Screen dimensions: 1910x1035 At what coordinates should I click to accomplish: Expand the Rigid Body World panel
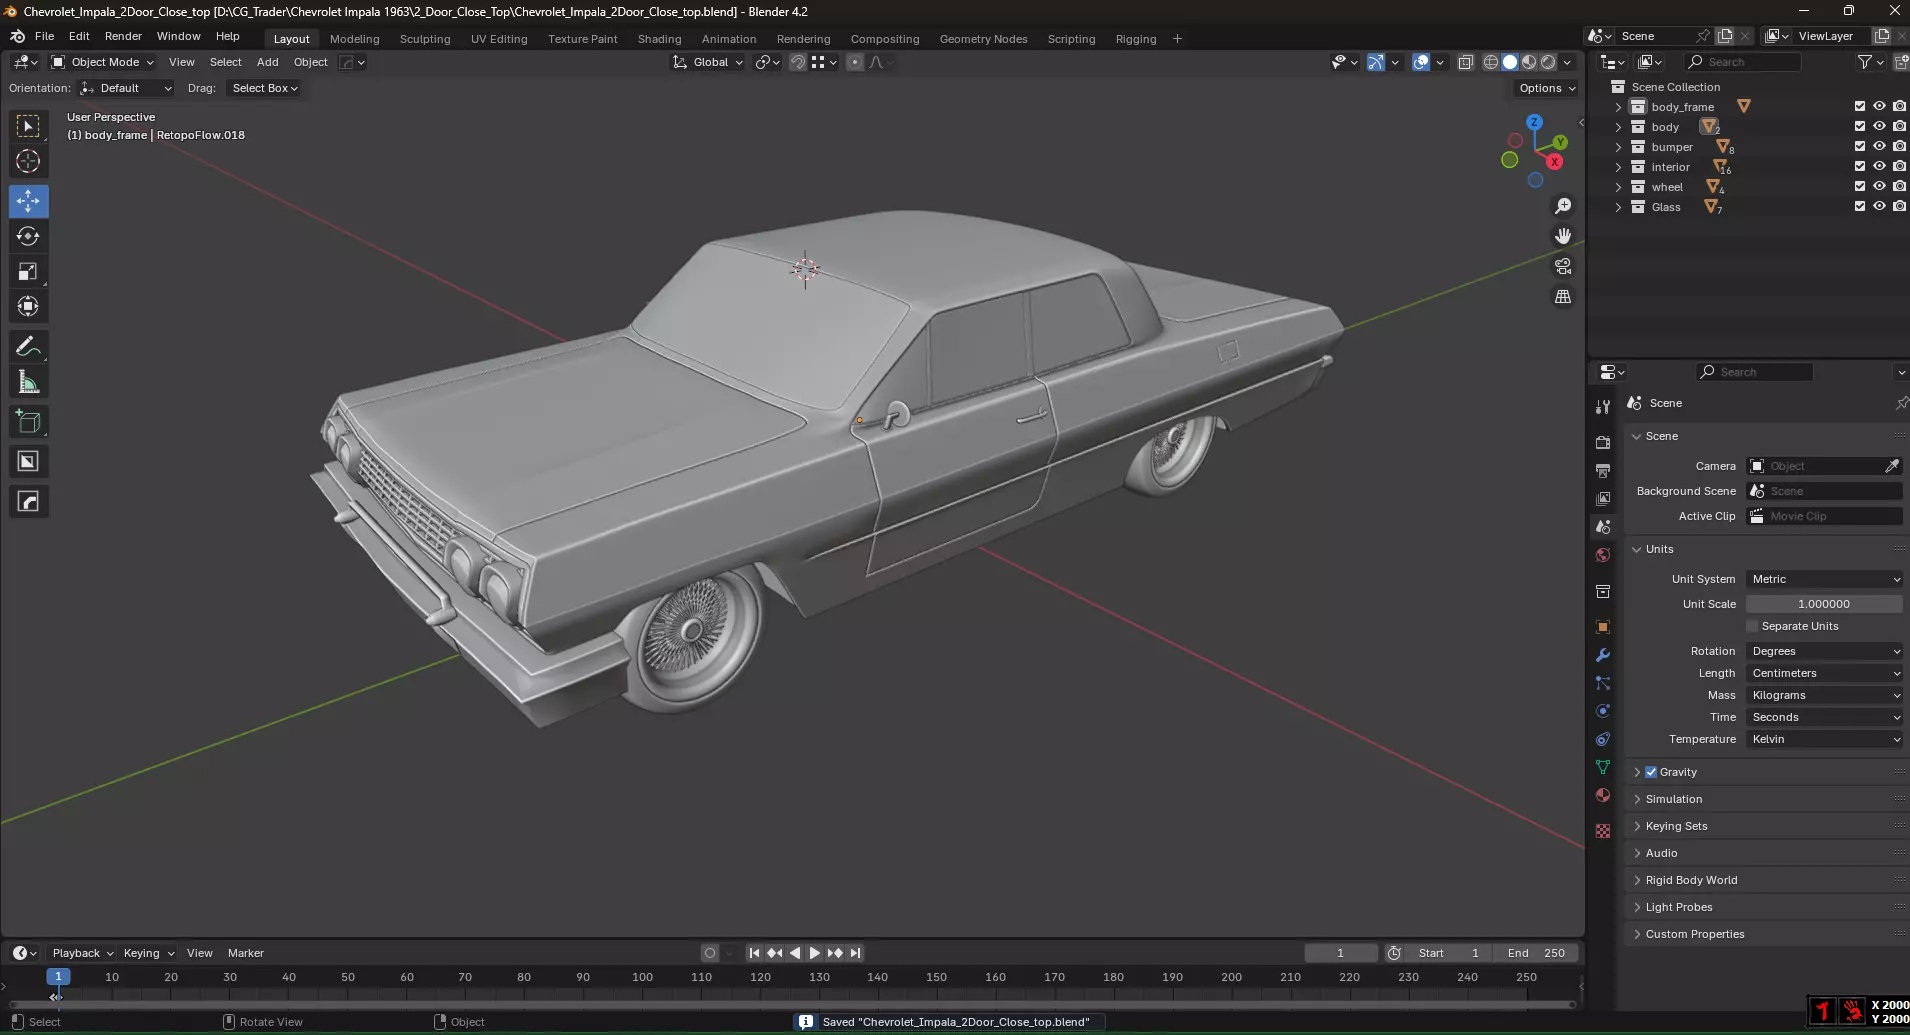pyautogui.click(x=1691, y=880)
